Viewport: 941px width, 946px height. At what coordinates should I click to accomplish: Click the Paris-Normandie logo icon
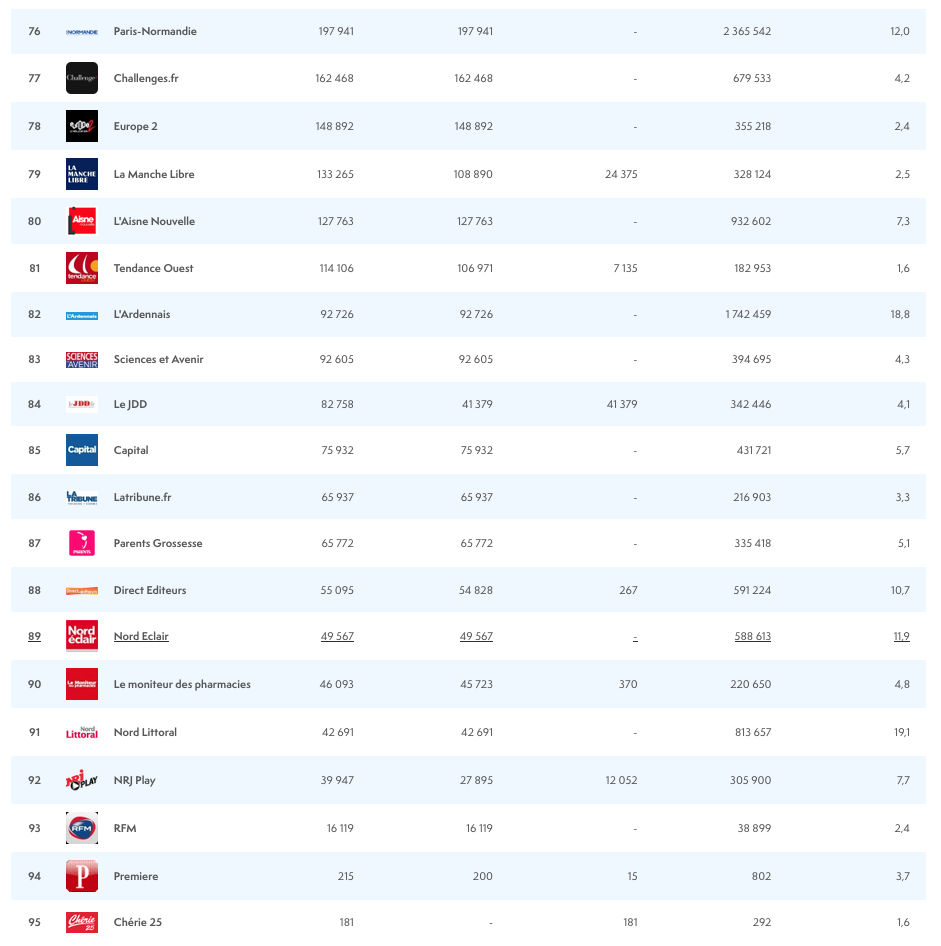point(82,32)
